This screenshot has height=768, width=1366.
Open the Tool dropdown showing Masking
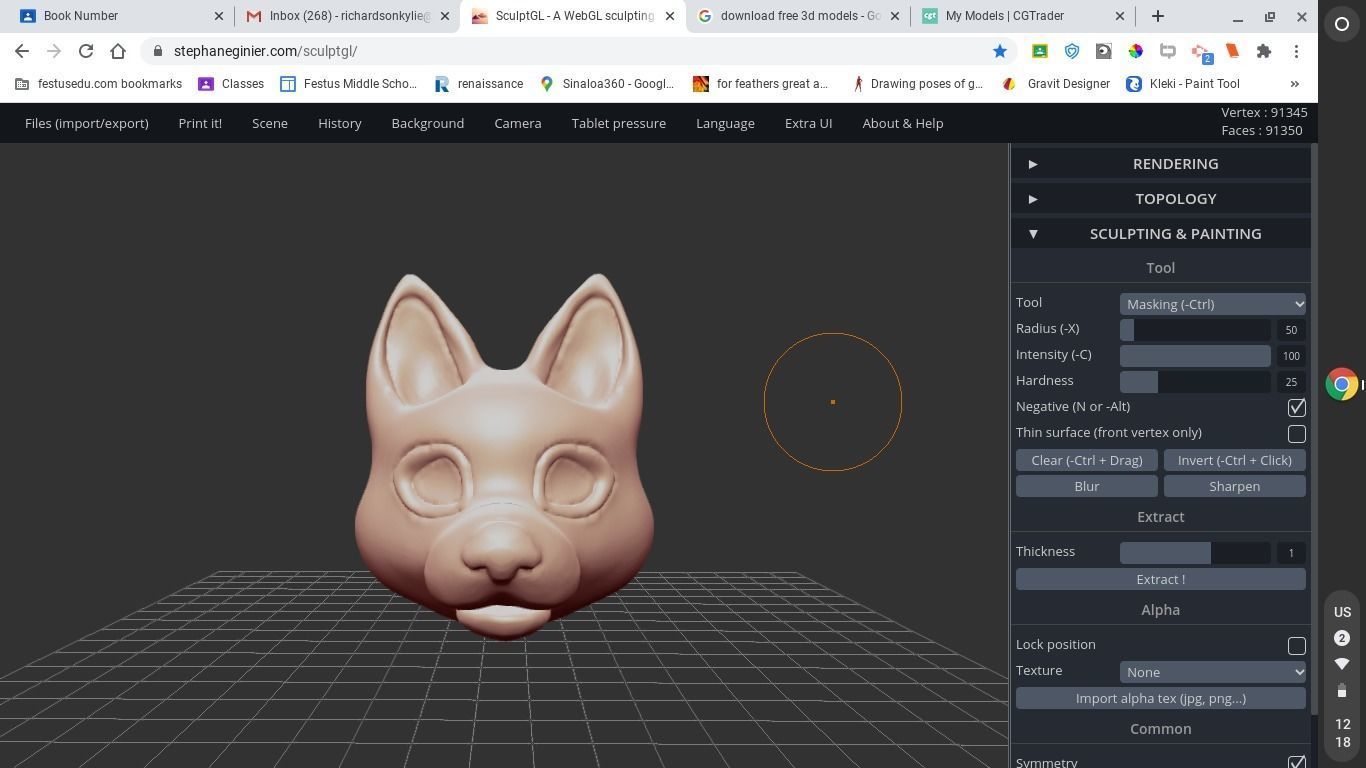click(1212, 304)
